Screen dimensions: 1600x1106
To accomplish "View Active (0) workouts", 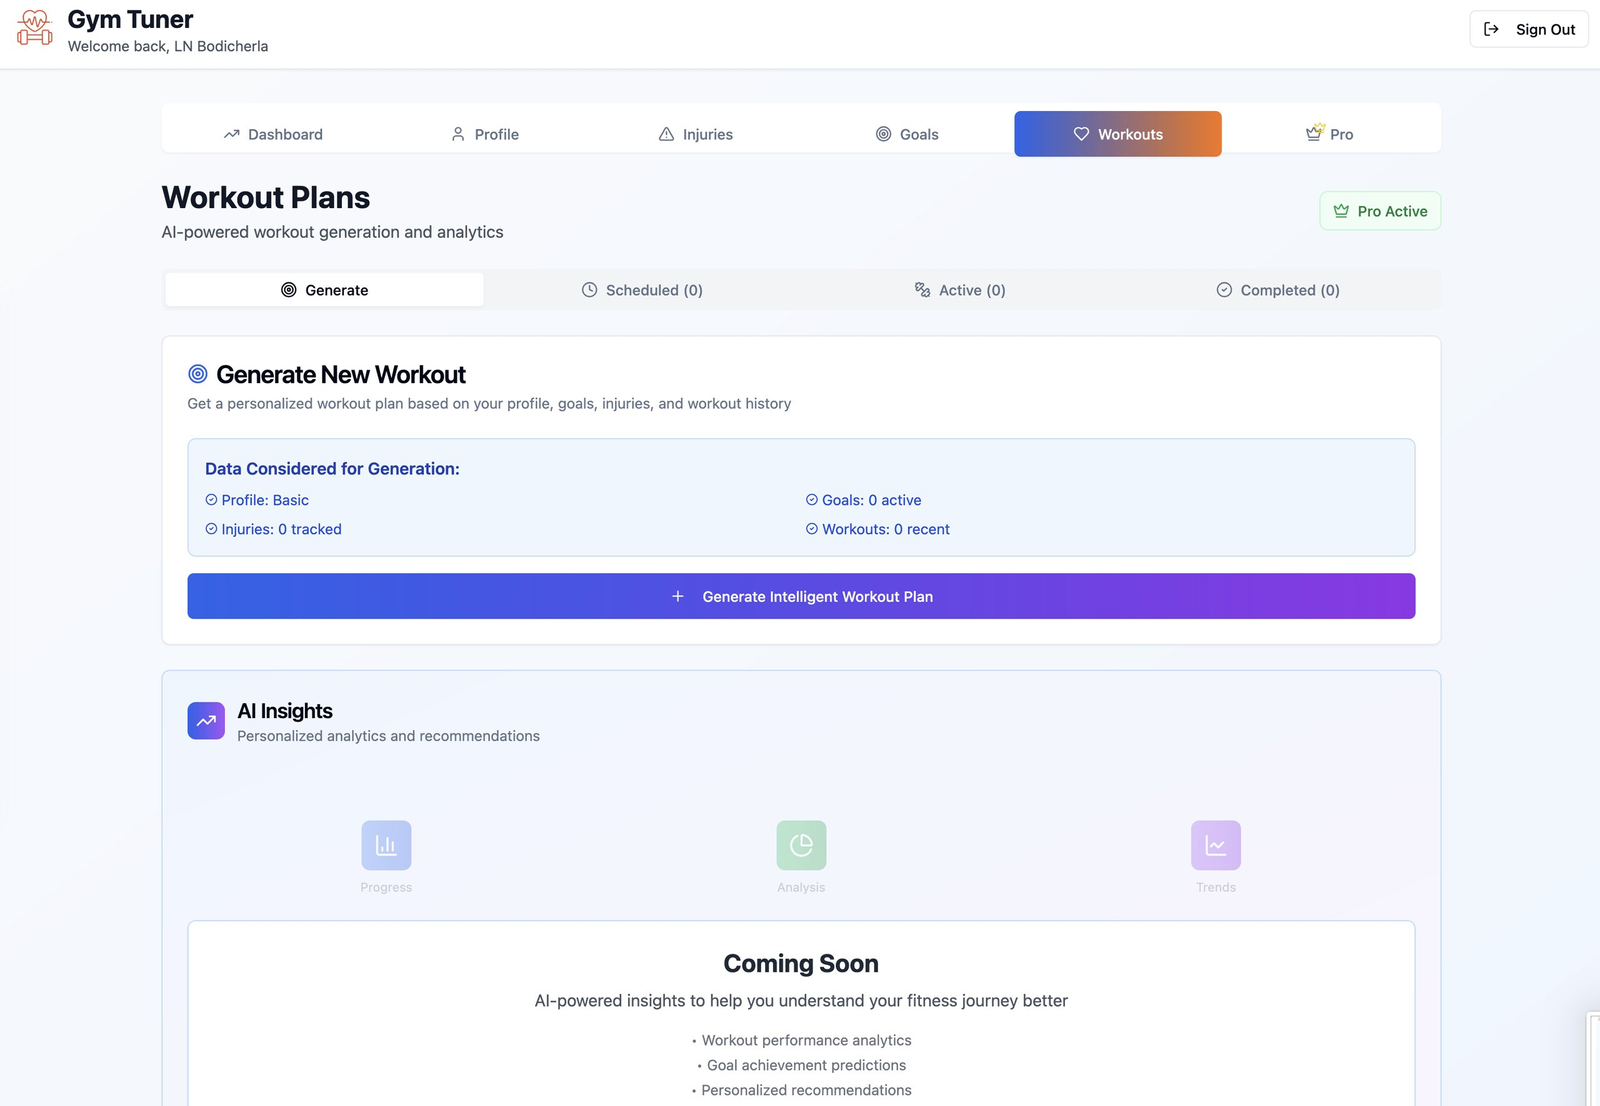I will pyautogui.click(x=960, y=290).
